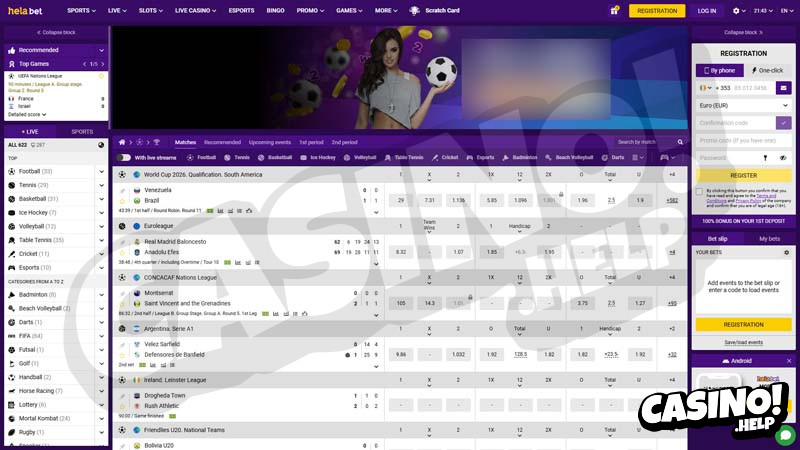This screenshot has height=450, width=800.
Task: Select the One-click registration option
Action: click(x=767, y=70)
